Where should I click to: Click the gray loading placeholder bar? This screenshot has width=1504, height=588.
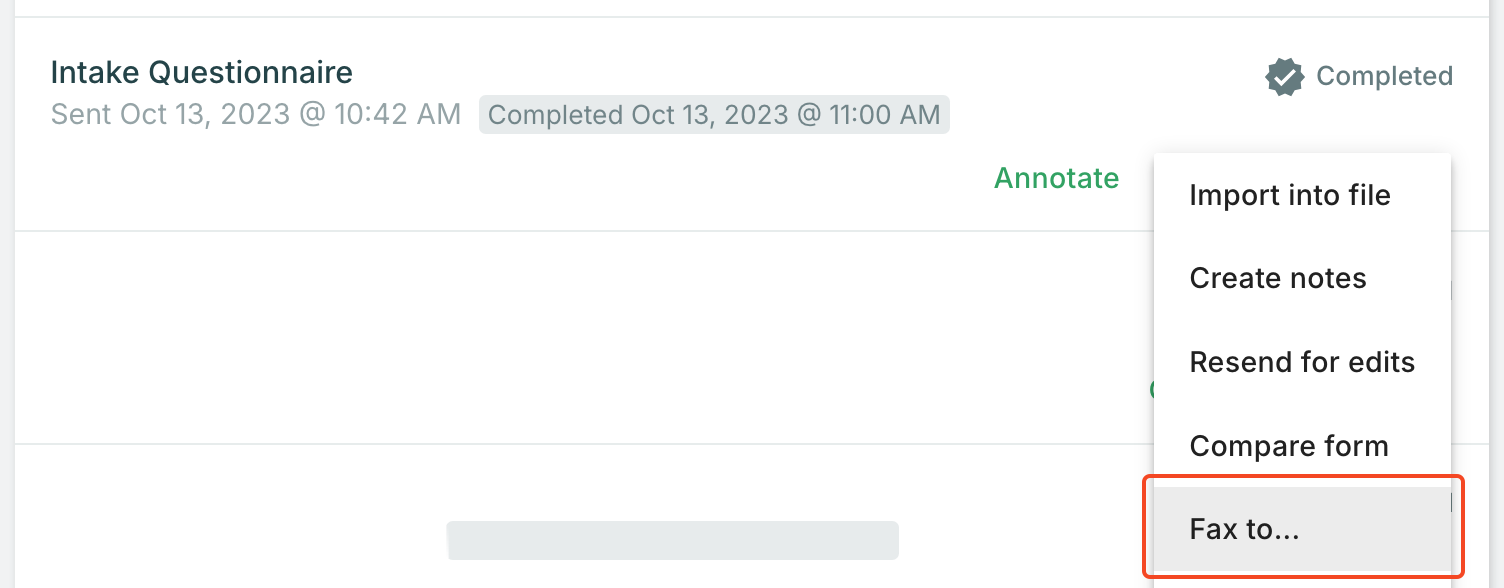(672, 540)
